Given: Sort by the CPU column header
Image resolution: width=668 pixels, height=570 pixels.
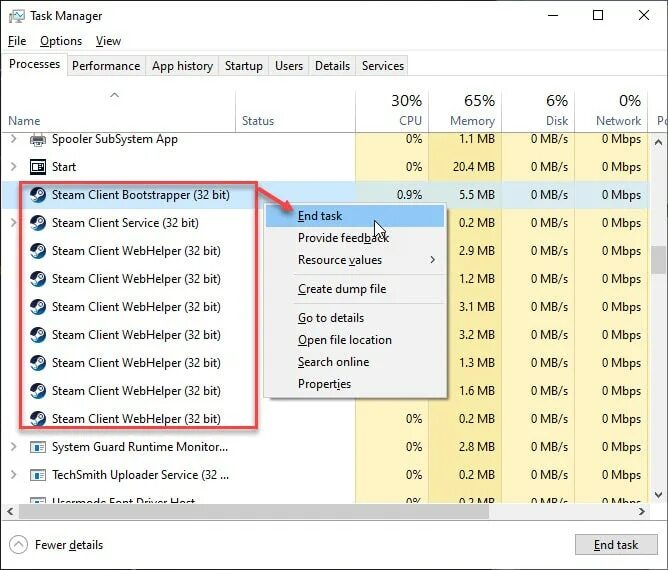Looking at the screenshot, I should [x=392, y=111].
